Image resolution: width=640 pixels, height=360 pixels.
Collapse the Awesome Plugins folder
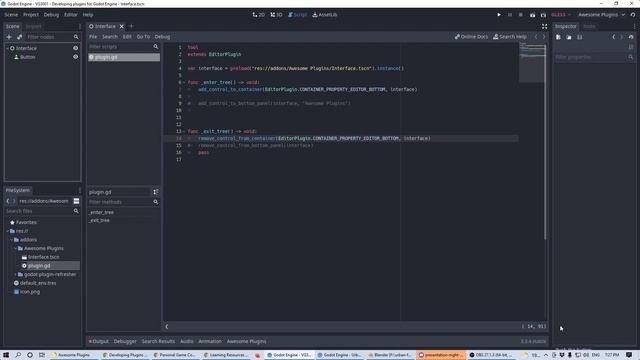[x=16, y=248]
